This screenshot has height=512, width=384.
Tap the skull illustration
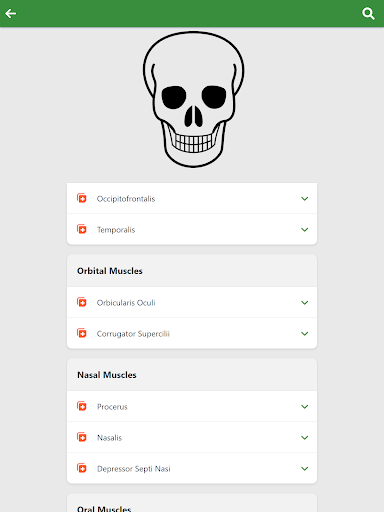coord(193,99)
